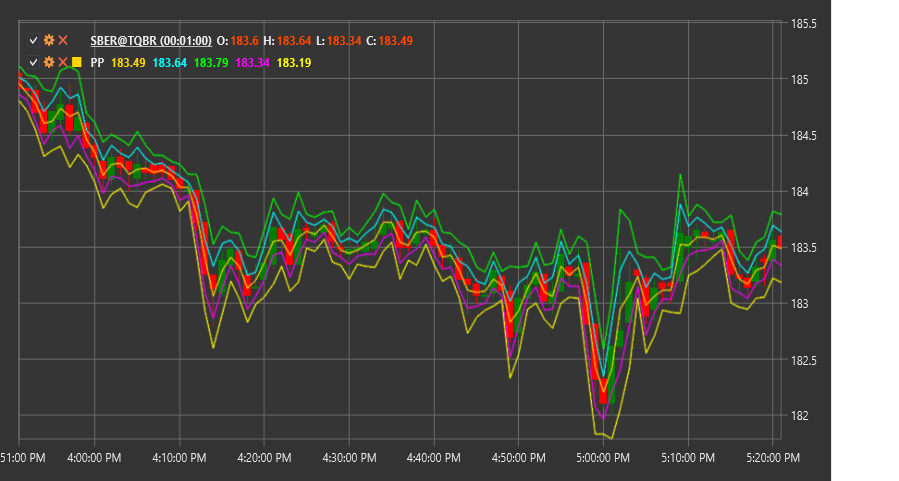
Task: Click the 4:30:00 PM time axis label
Action: [x=349, y=457]
